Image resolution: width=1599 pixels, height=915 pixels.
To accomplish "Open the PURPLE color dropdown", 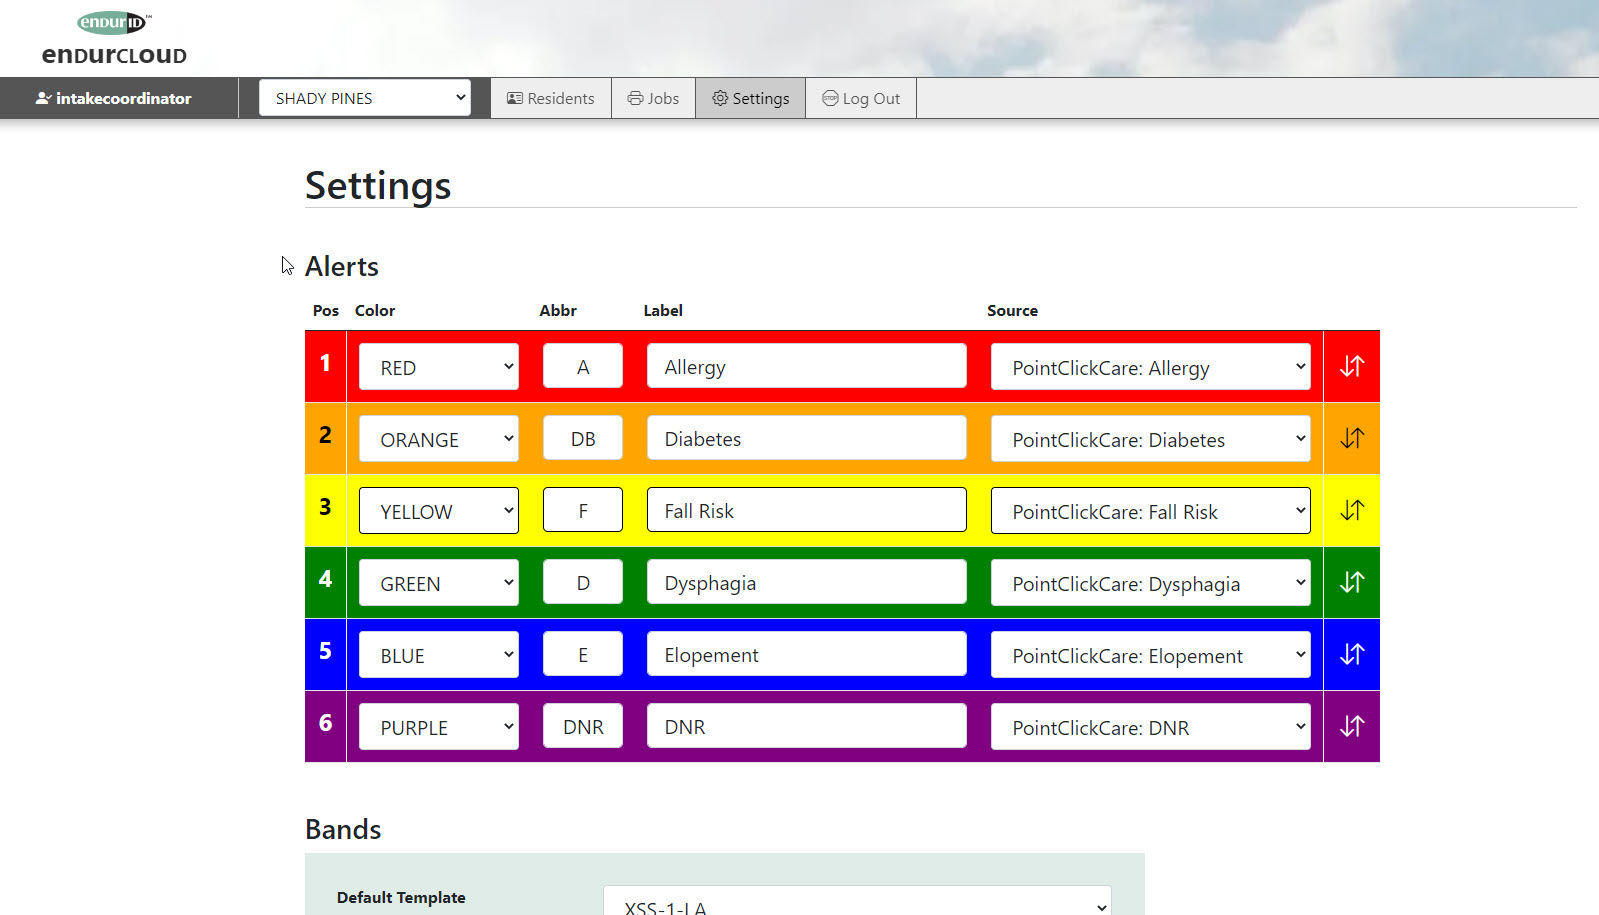I will coord(438,727).
